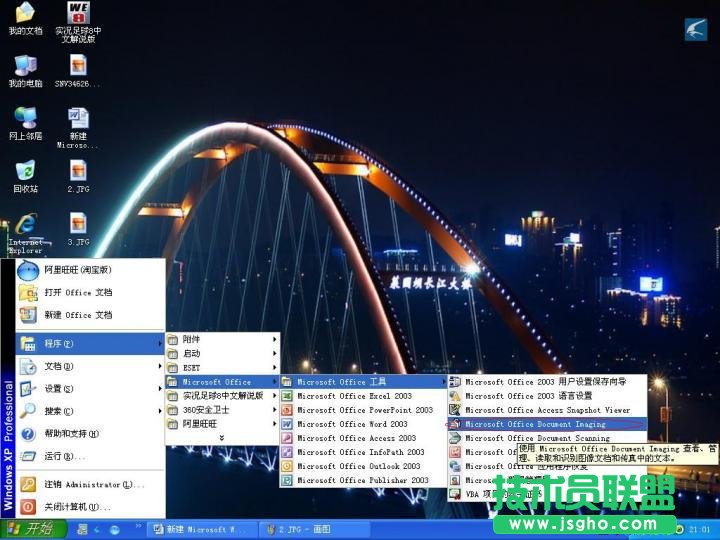
Task: Launch Microsoft Office Access 2003
Action: (364, 438)
